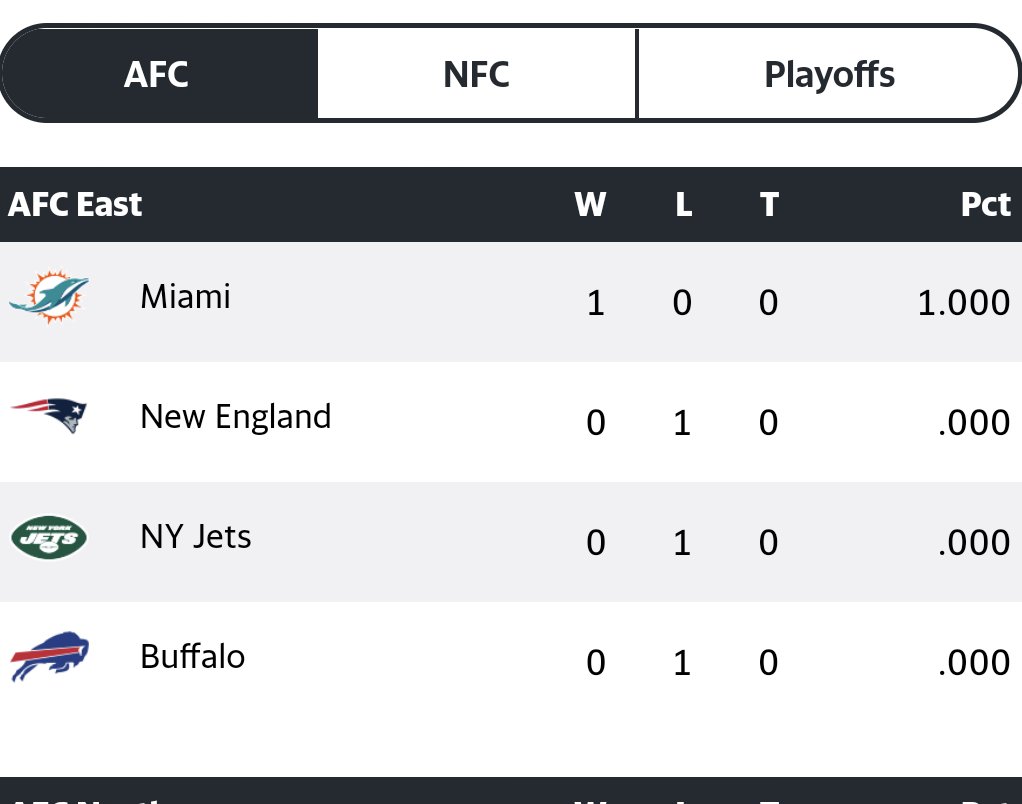The height and width of the screenshot is (804, 1022).
Task: Click the NY Jets team logo
Action: click(x=49, y=538)
